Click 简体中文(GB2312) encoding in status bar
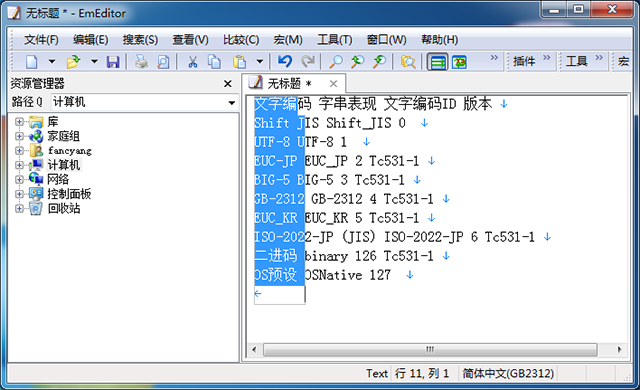Viewport: 640px width, 390px height. [508, 373]
